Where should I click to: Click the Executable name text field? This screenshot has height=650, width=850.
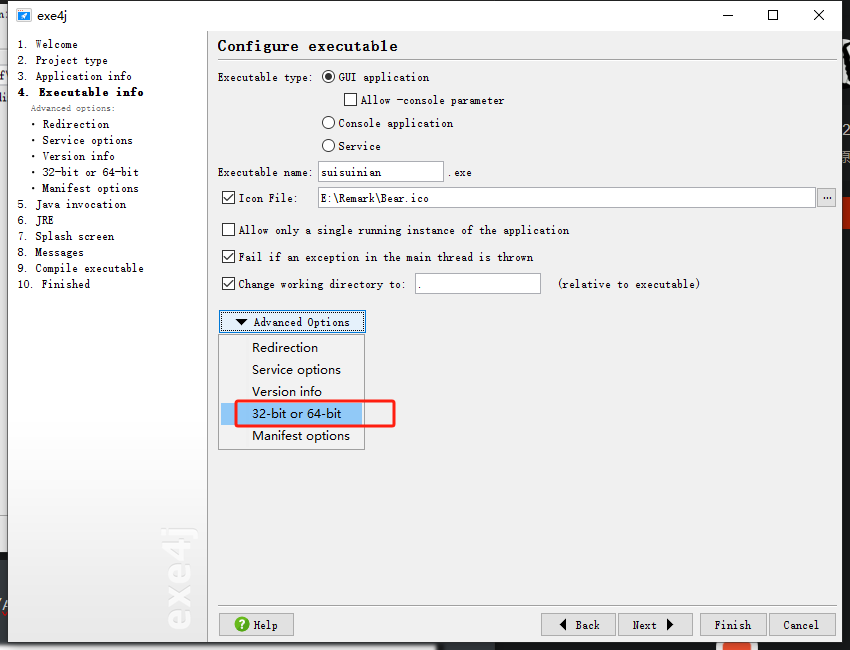(x=380, y=172)
